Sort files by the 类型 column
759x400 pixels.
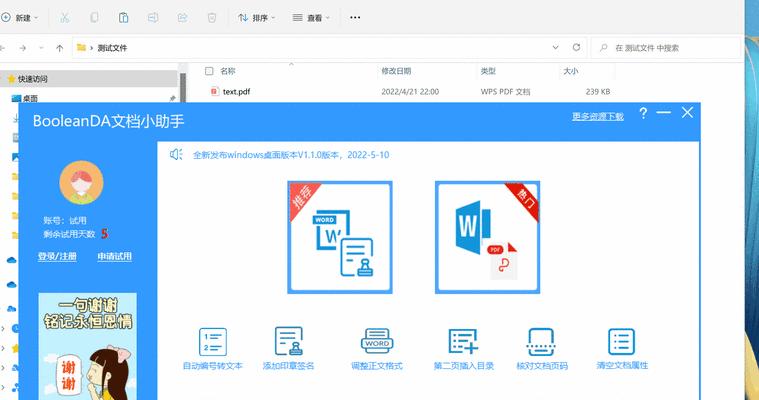click(x=488, y=71)
